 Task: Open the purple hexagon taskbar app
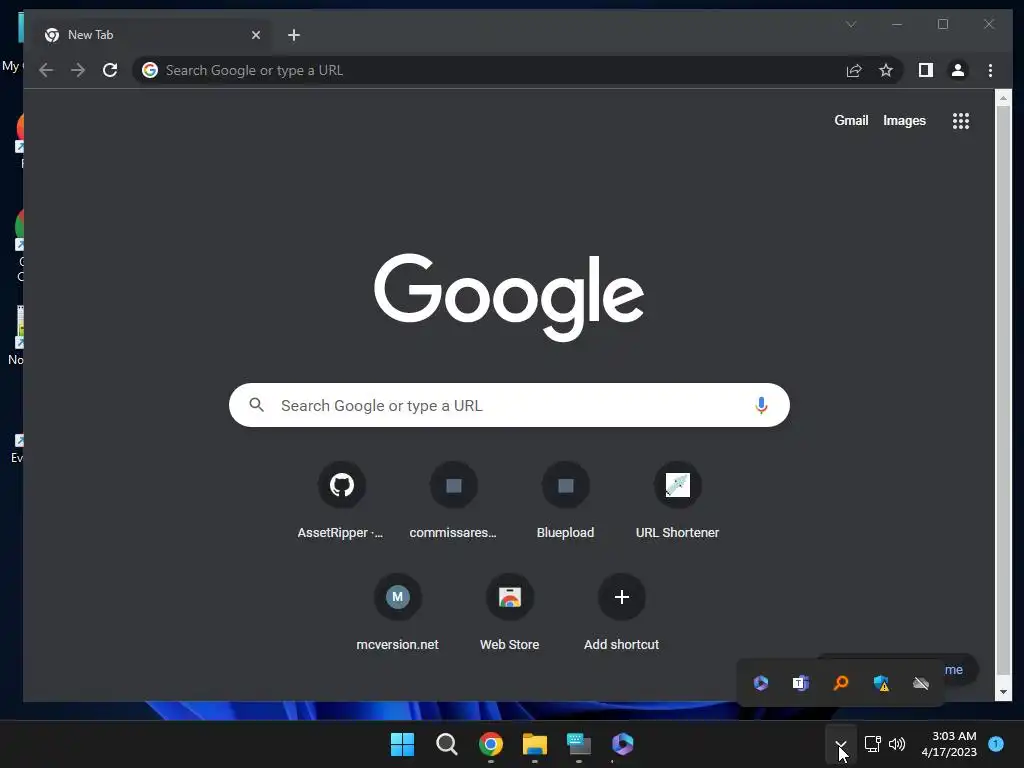point(622,744)
